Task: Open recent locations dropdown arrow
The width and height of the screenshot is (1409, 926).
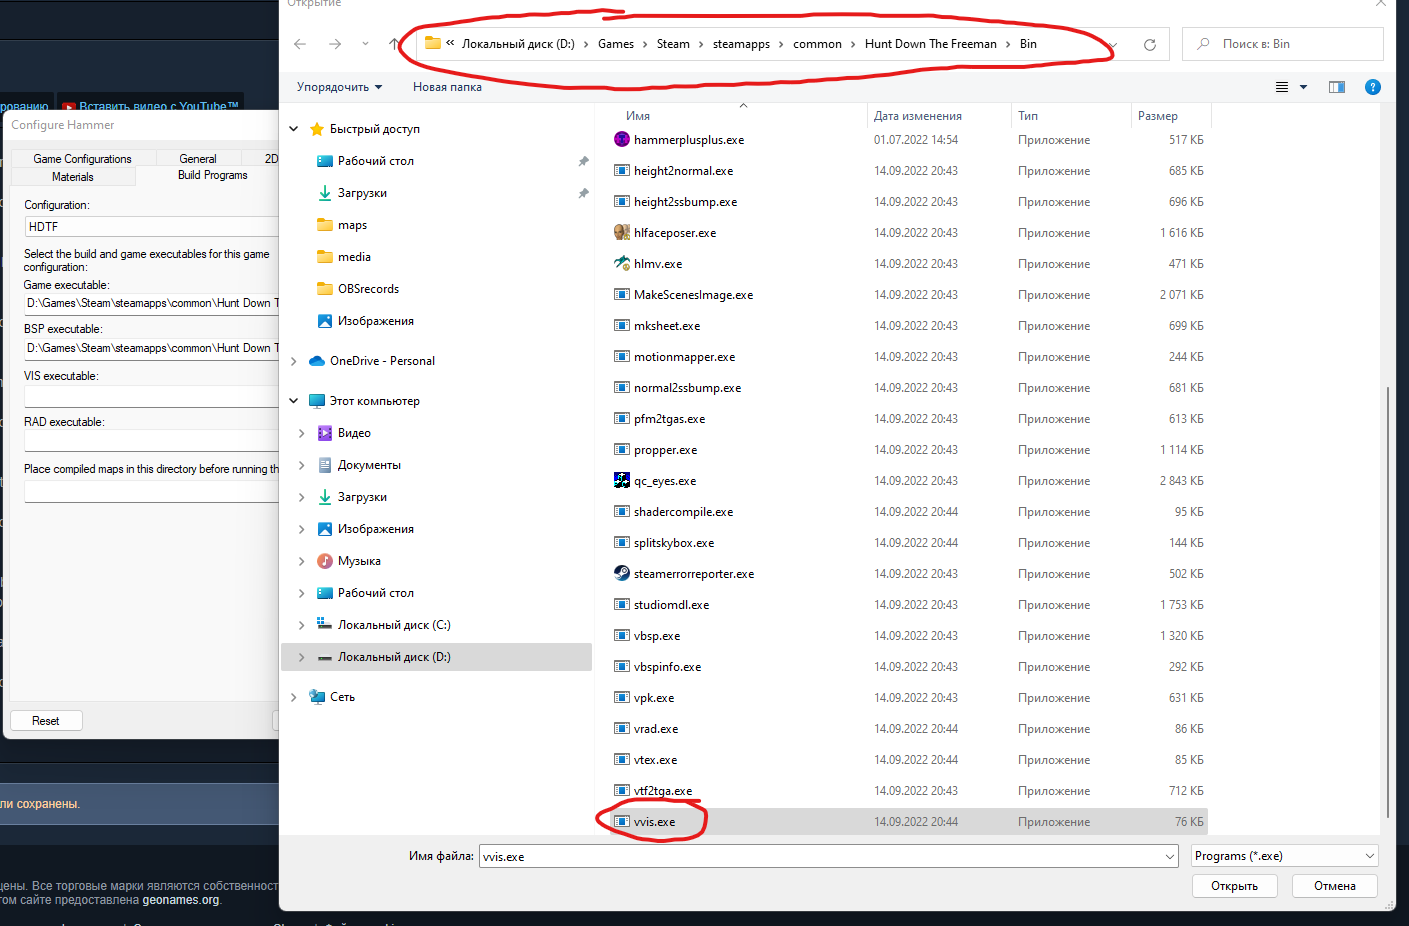Action: pyautogui.click(x=365, y=44)
